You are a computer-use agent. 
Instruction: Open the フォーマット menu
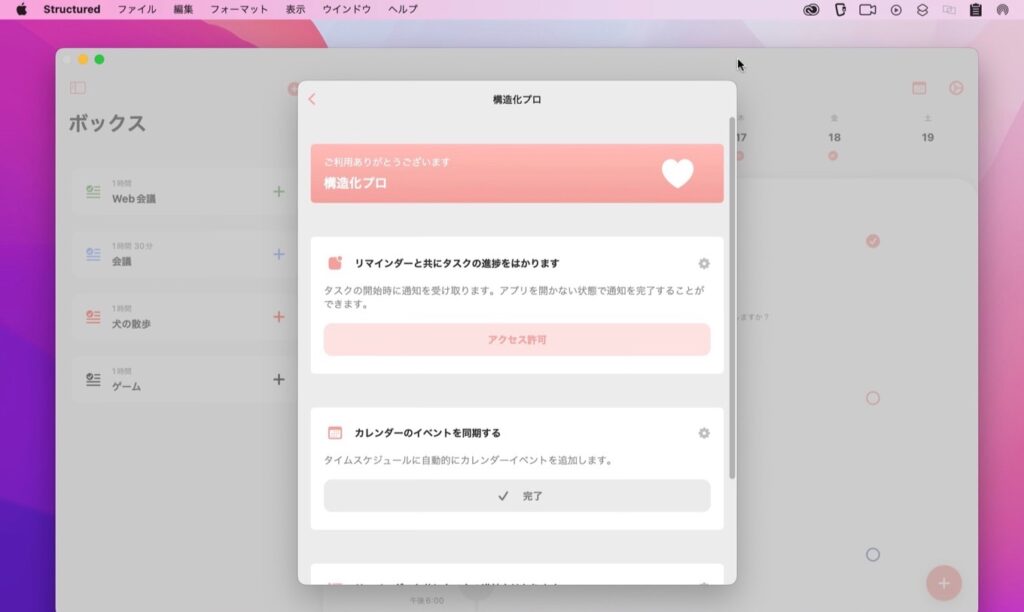pos(238,9)
